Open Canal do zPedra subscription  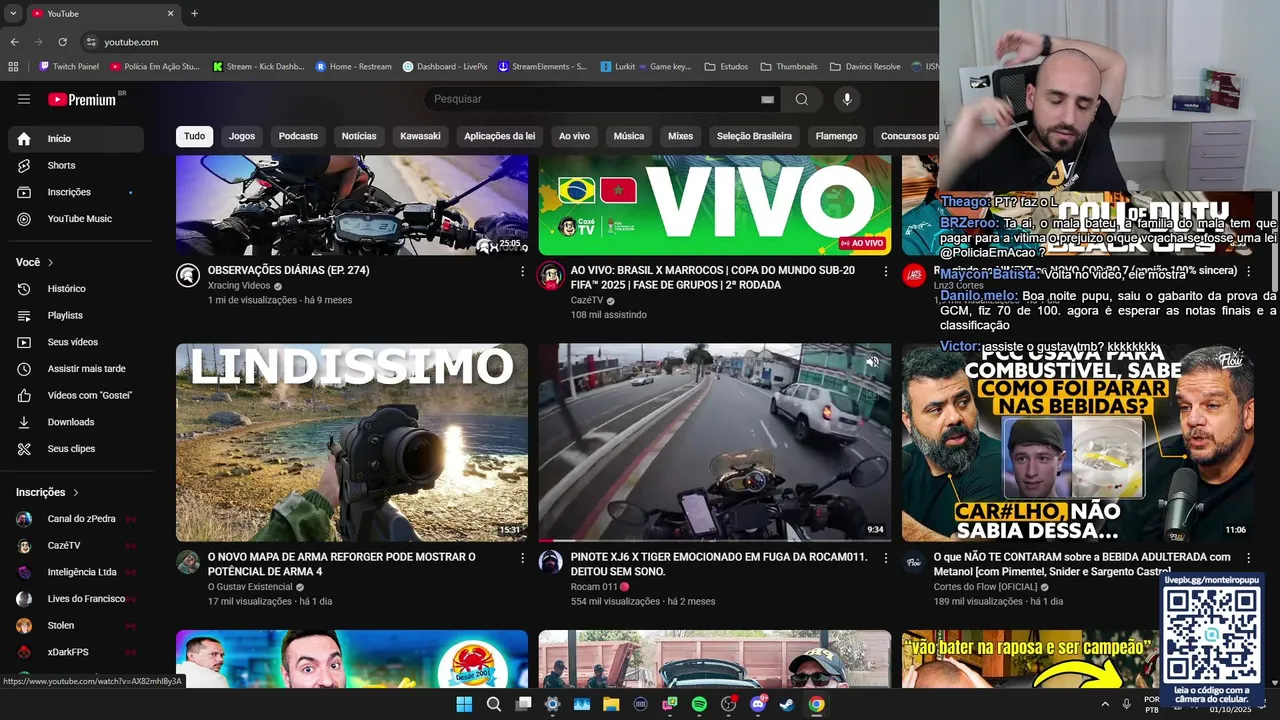coord(76,519)
